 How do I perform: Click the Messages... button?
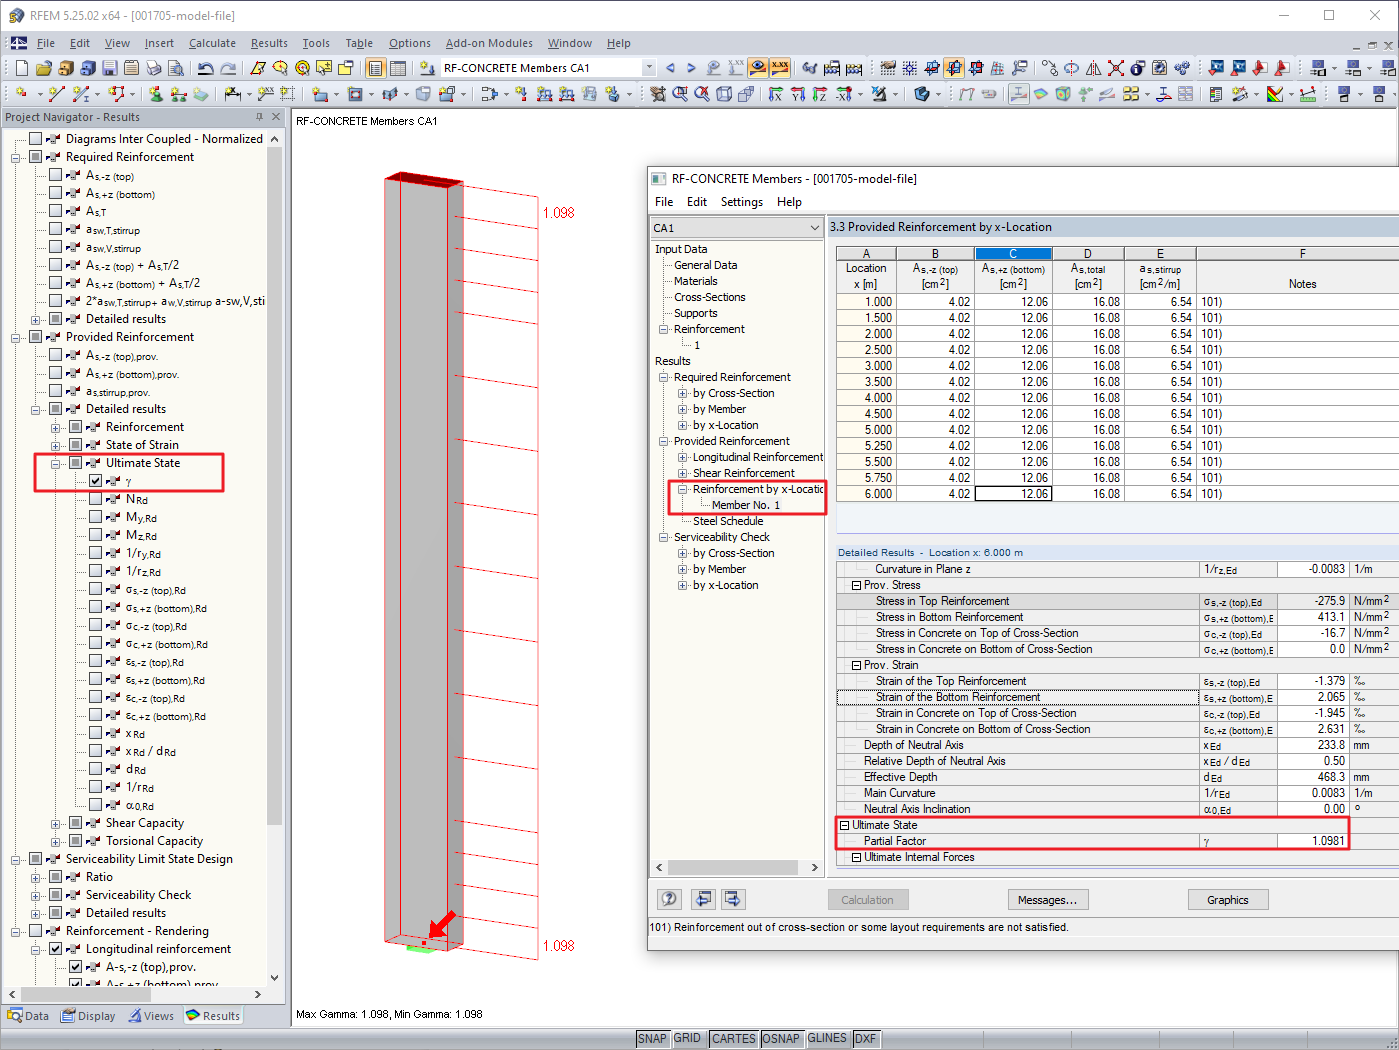(x=1047, y=900)
